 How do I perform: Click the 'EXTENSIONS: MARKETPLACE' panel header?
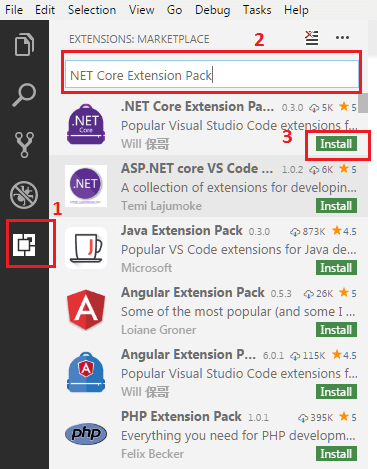pyautogui.click(x=139, y=39)
